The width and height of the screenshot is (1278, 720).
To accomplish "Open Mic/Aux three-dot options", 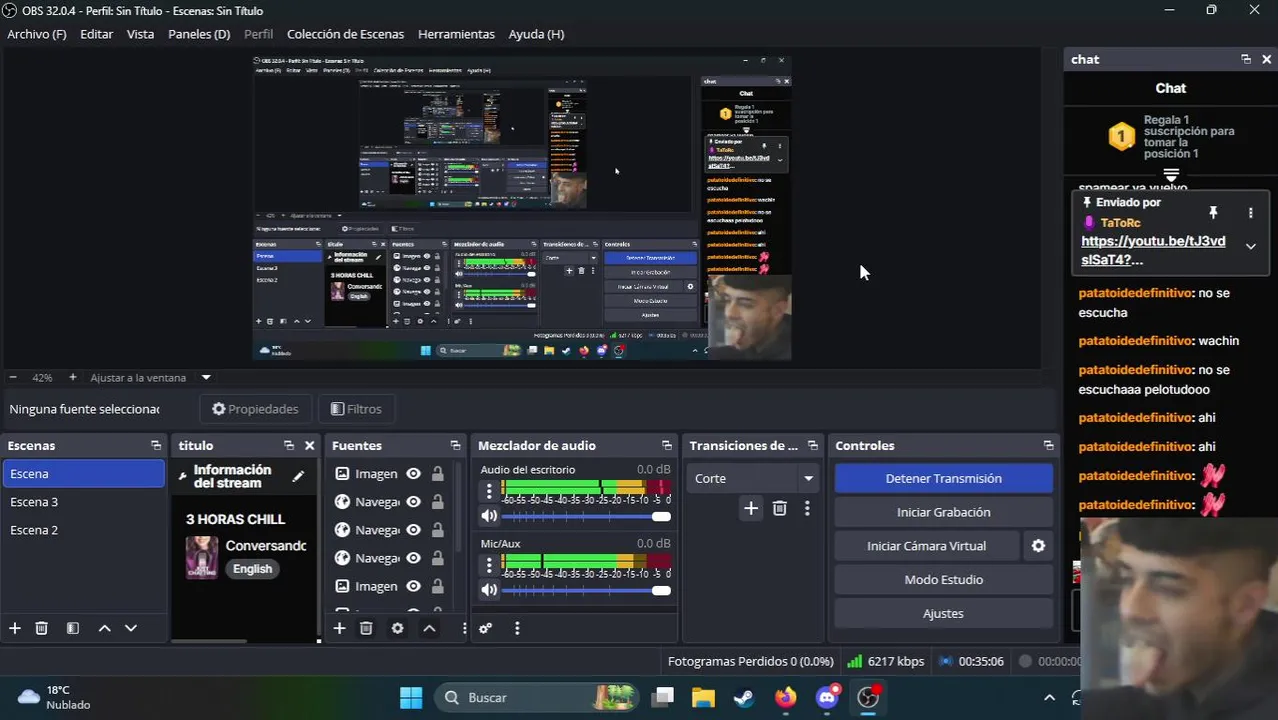I will 489,564.
